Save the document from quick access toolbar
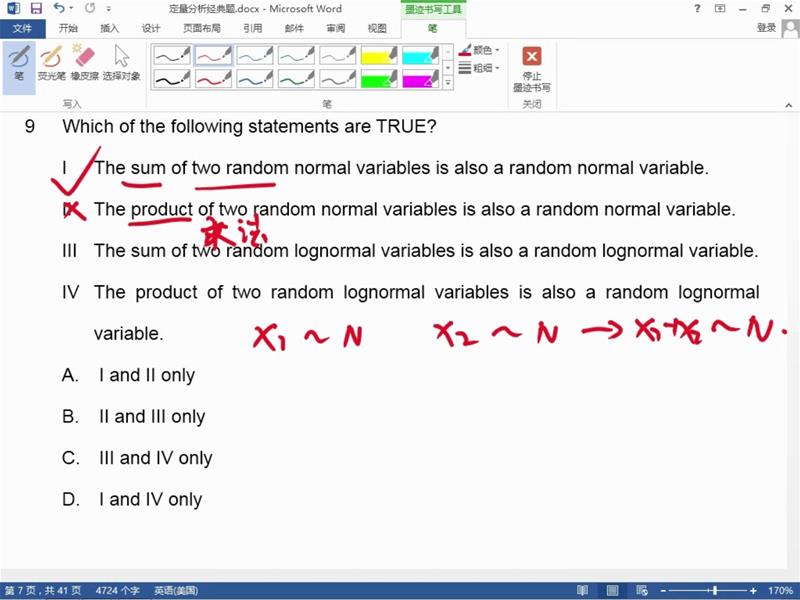This screenshot has width=800, height=600. click(x=36, y=8)
